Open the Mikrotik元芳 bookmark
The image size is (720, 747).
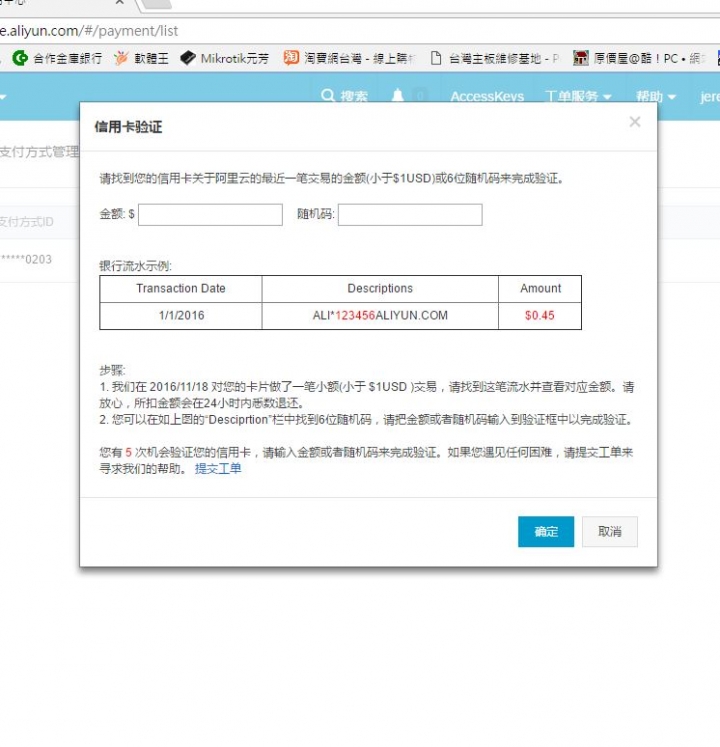point(225,58)
